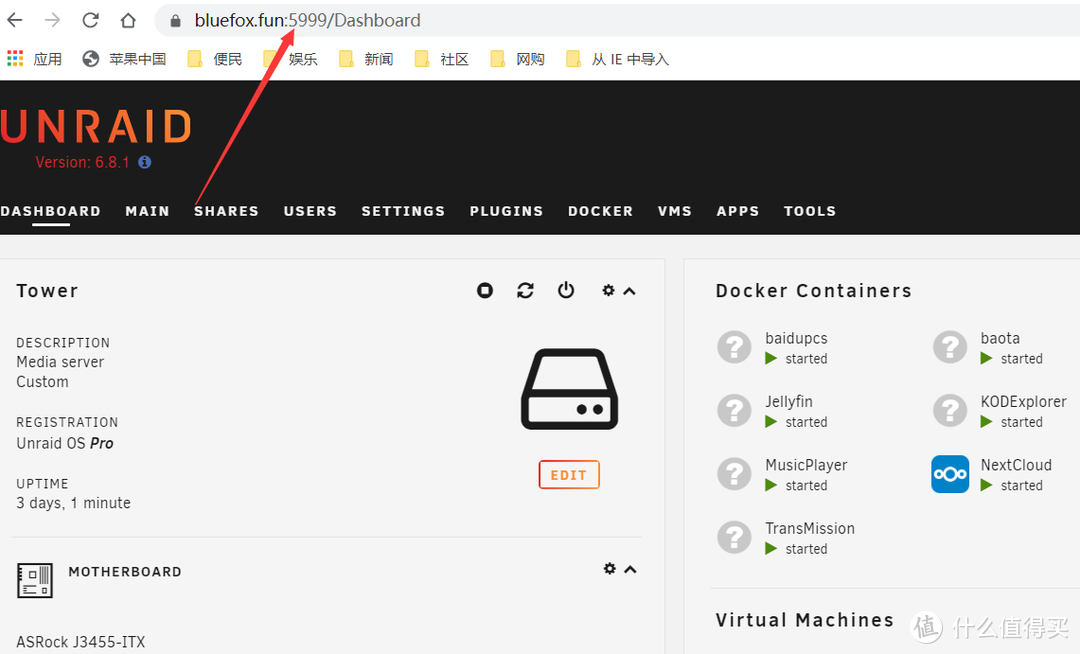Open the PLUGINS tab
1080x654 pixels.
(507, 211)
